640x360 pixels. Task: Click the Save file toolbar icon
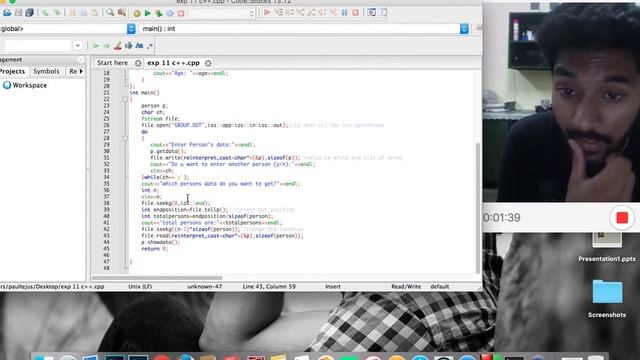18,13
